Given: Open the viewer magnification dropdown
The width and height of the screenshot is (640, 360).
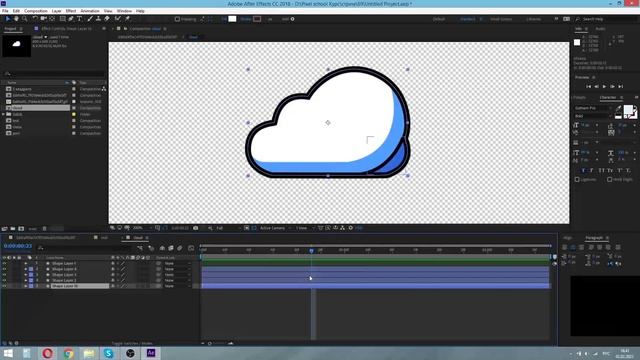Looking at the screenshot, I should click(x=141, y=228).
